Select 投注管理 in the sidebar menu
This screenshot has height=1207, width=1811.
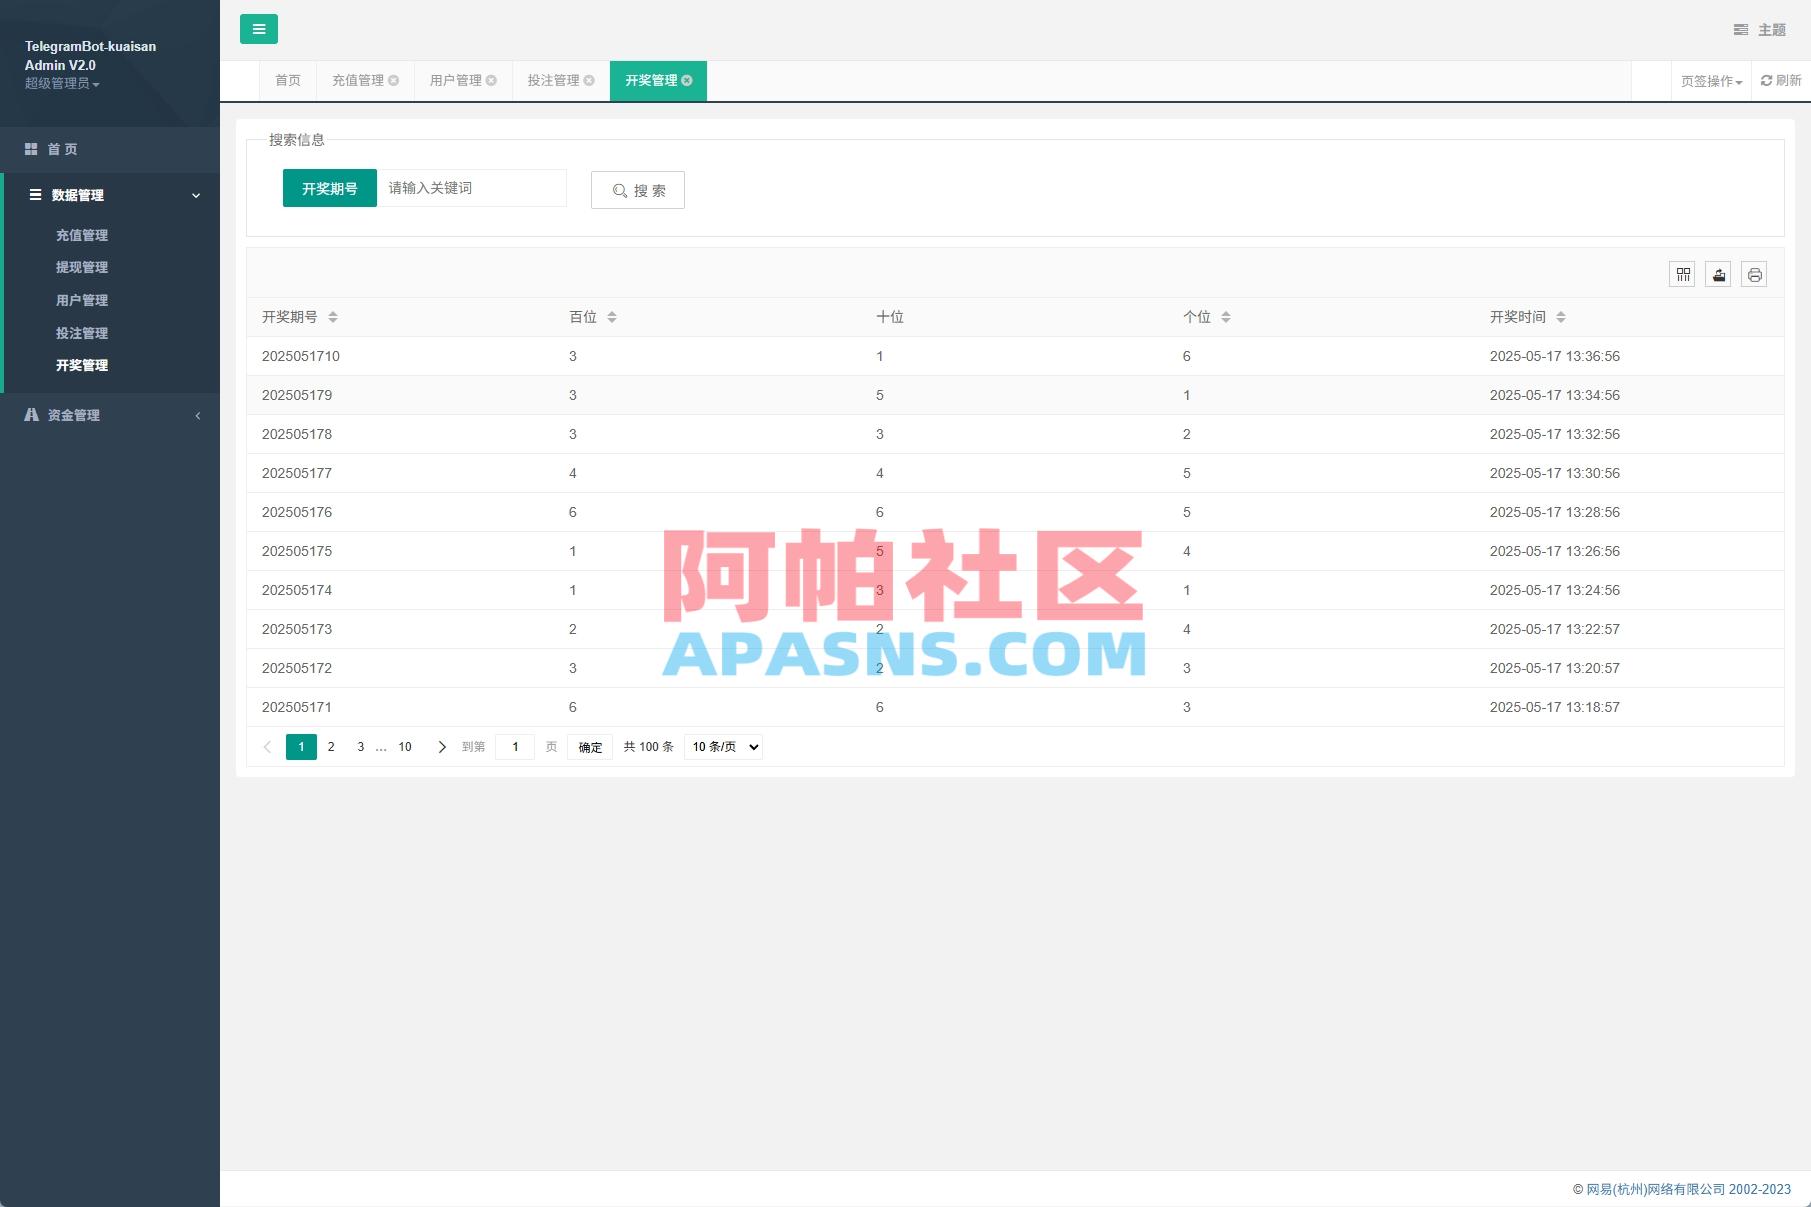click(x=82, y=332)
